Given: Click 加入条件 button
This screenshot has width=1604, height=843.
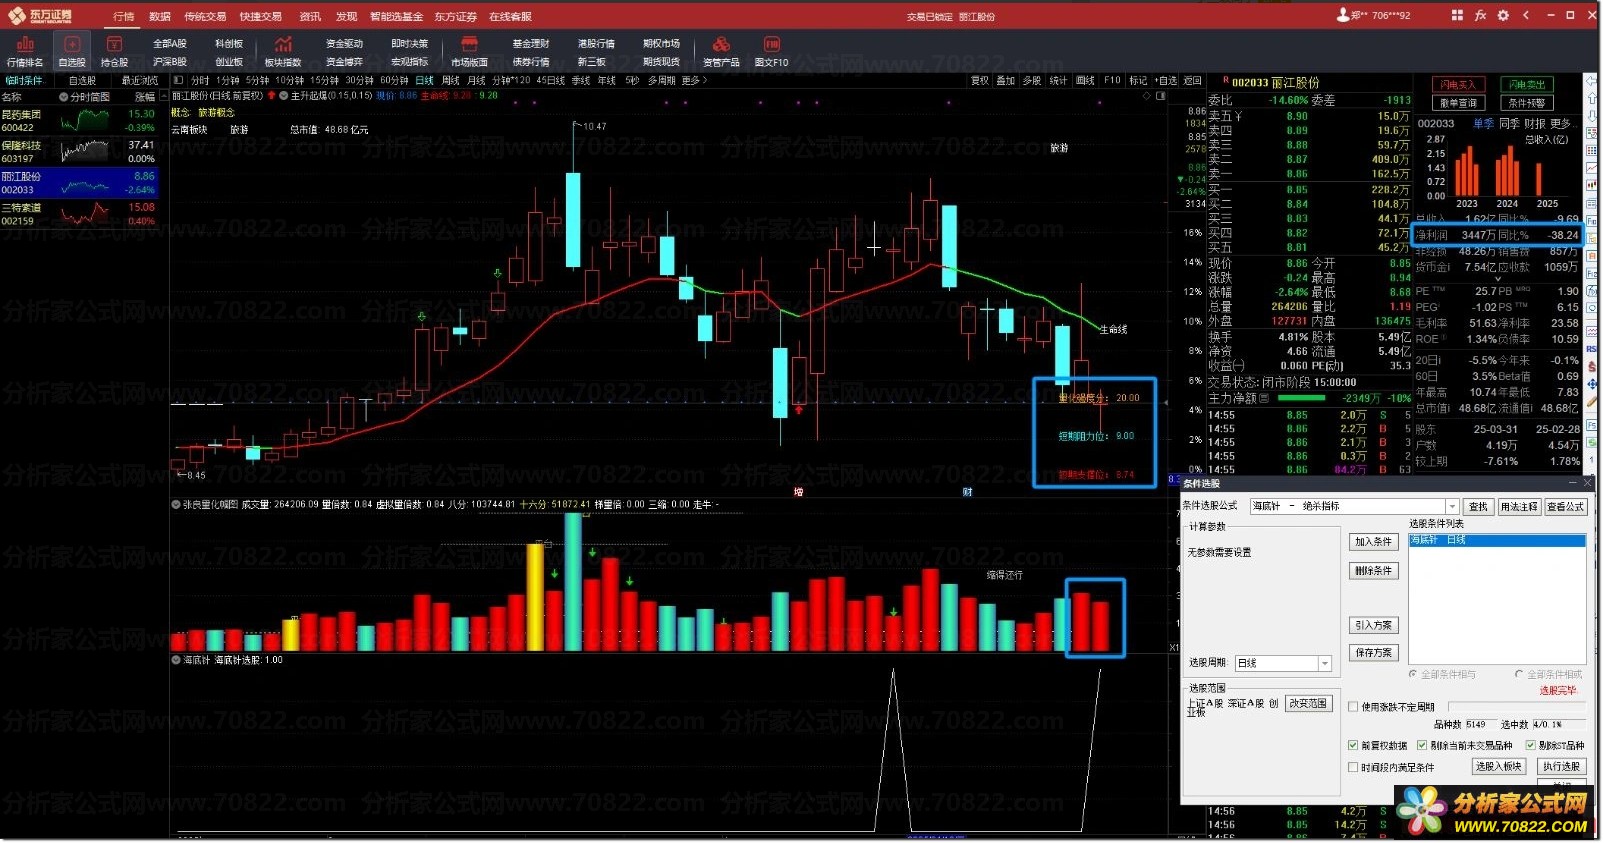Looking at the screenshot, I should click(1374, 542).
